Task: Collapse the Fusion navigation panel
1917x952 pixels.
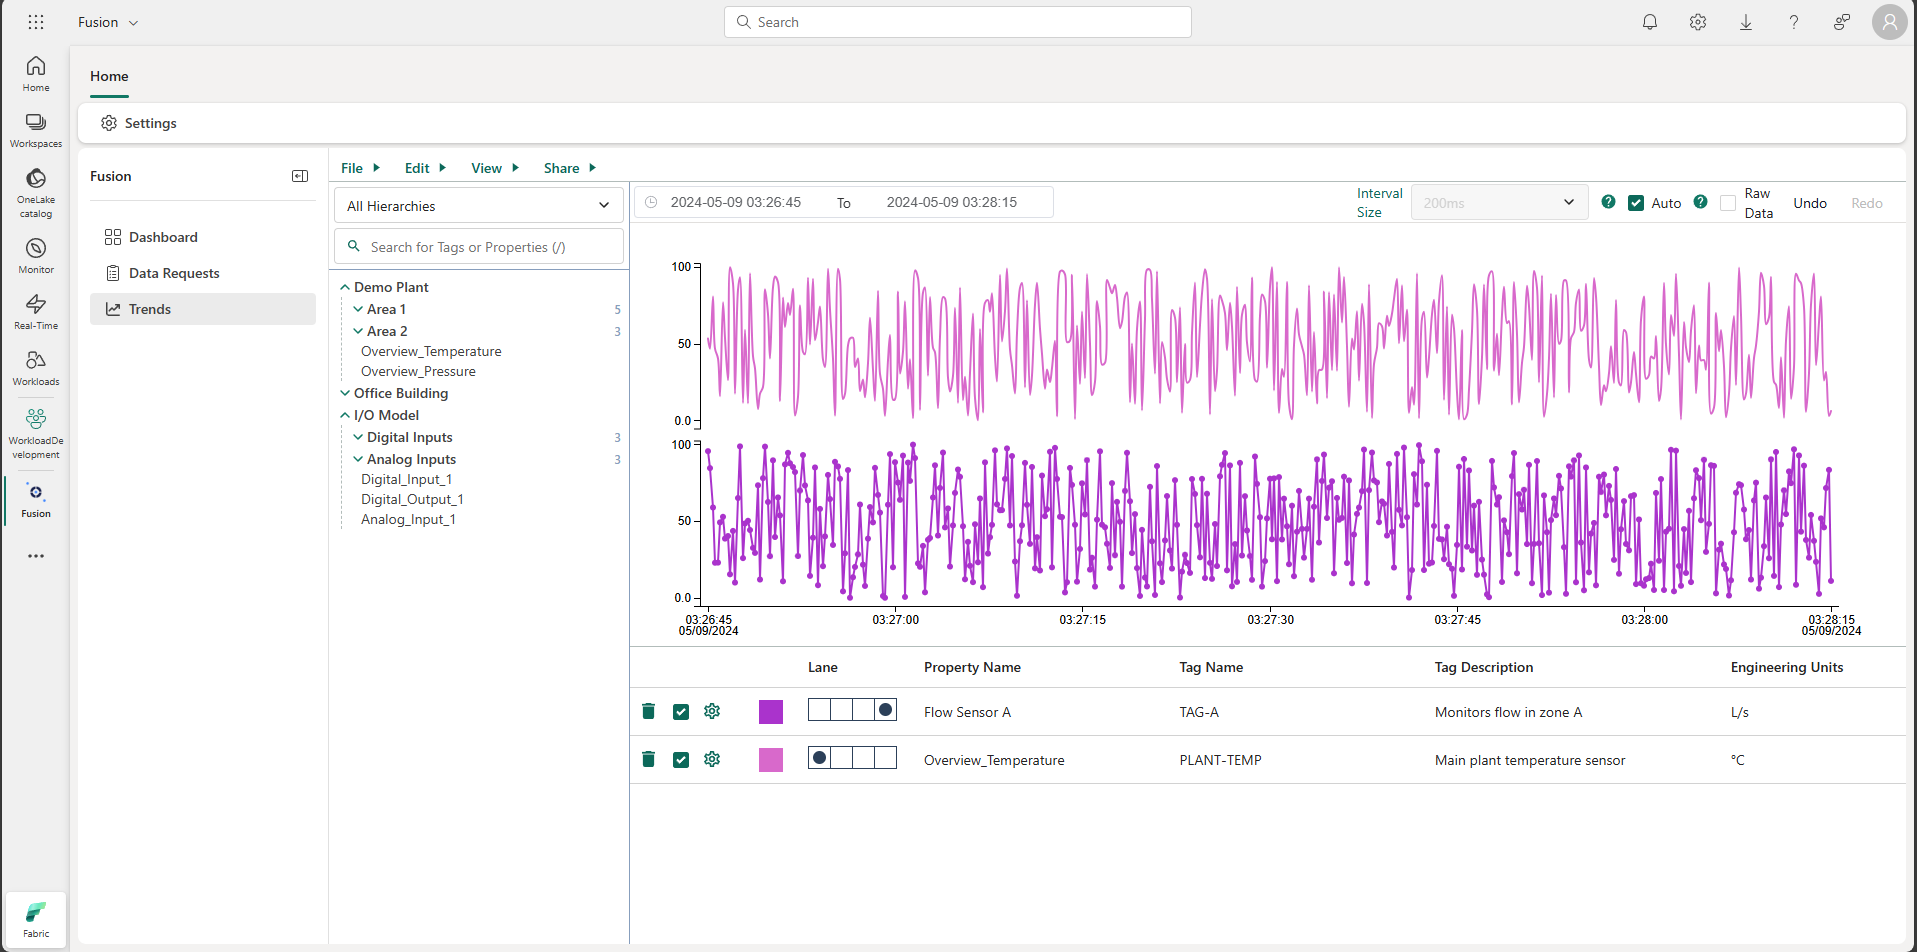Action: (300, 176)
